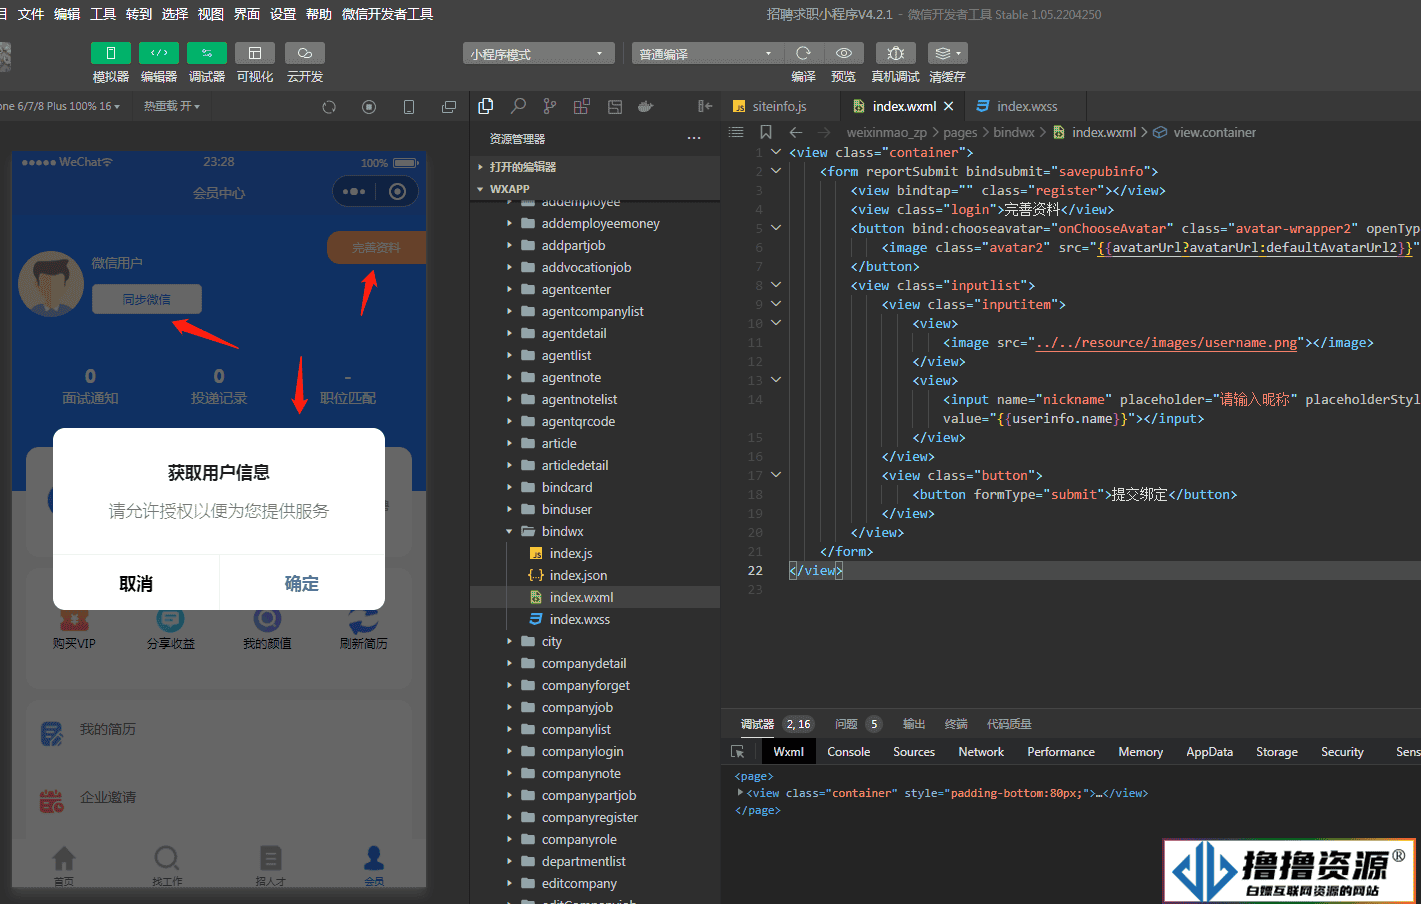The image size is (1421, 904).
Task: Expand the open editors section
Action: click(595, 167)
